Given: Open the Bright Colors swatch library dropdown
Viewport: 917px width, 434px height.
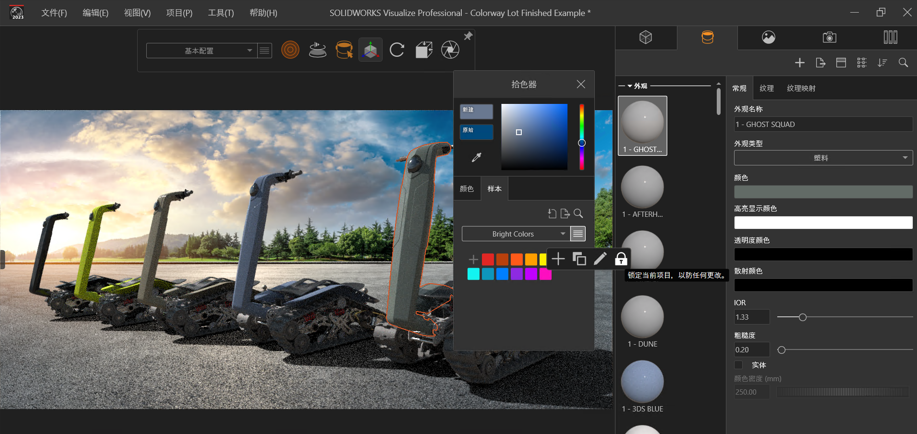Looking at the screenshot, I should pyautogui.click(x=514, y=234).
